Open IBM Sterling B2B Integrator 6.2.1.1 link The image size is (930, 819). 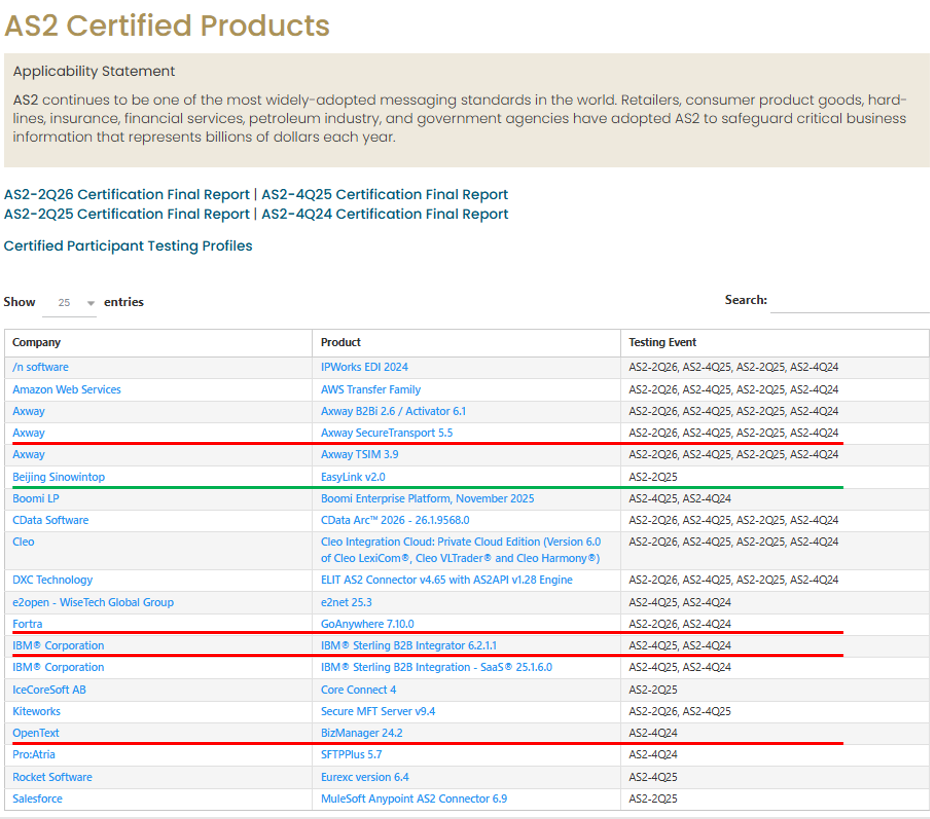click(x=409, y=645)
